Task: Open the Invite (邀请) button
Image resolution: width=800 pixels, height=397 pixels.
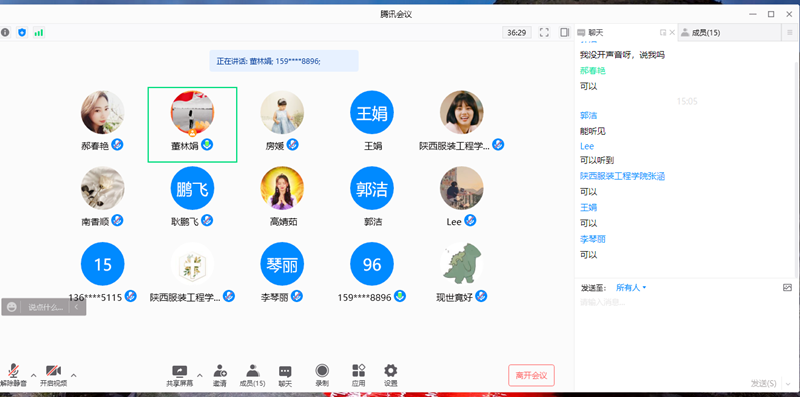Action: 220,375
